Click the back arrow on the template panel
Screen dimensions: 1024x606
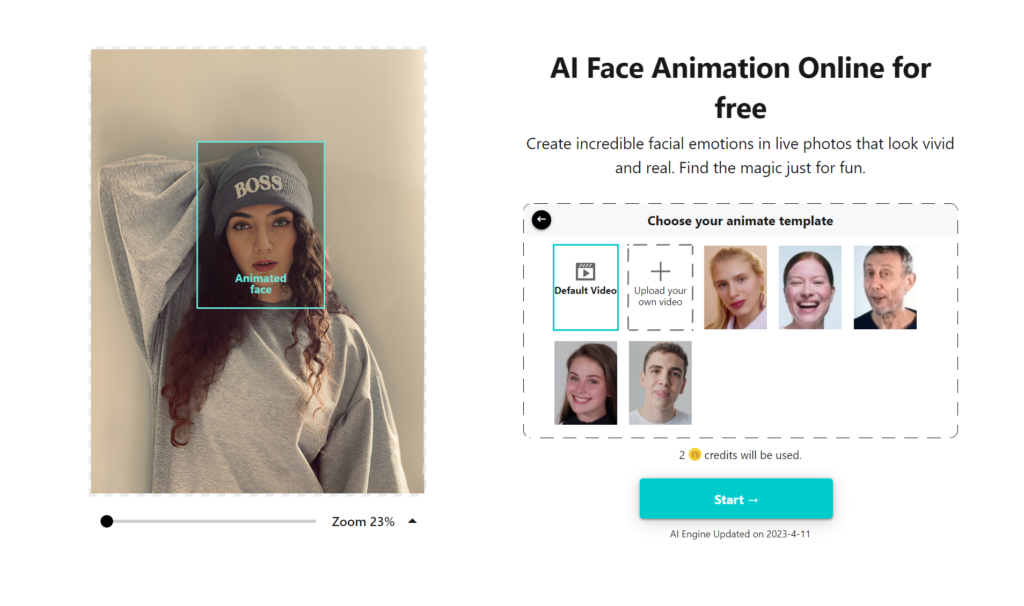pyautogui.click(x=541, y=220)
